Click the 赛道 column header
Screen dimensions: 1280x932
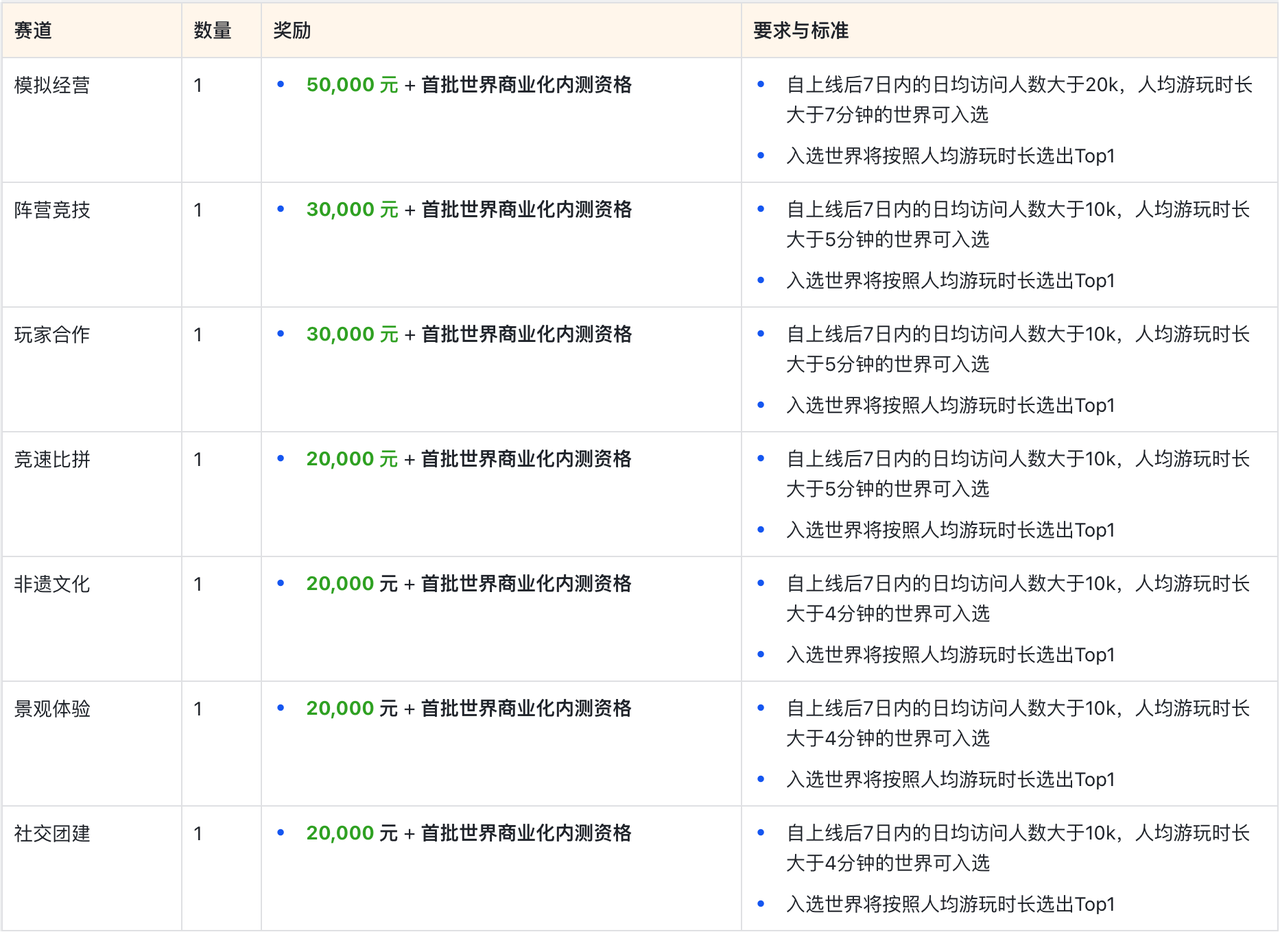point(33,31)
